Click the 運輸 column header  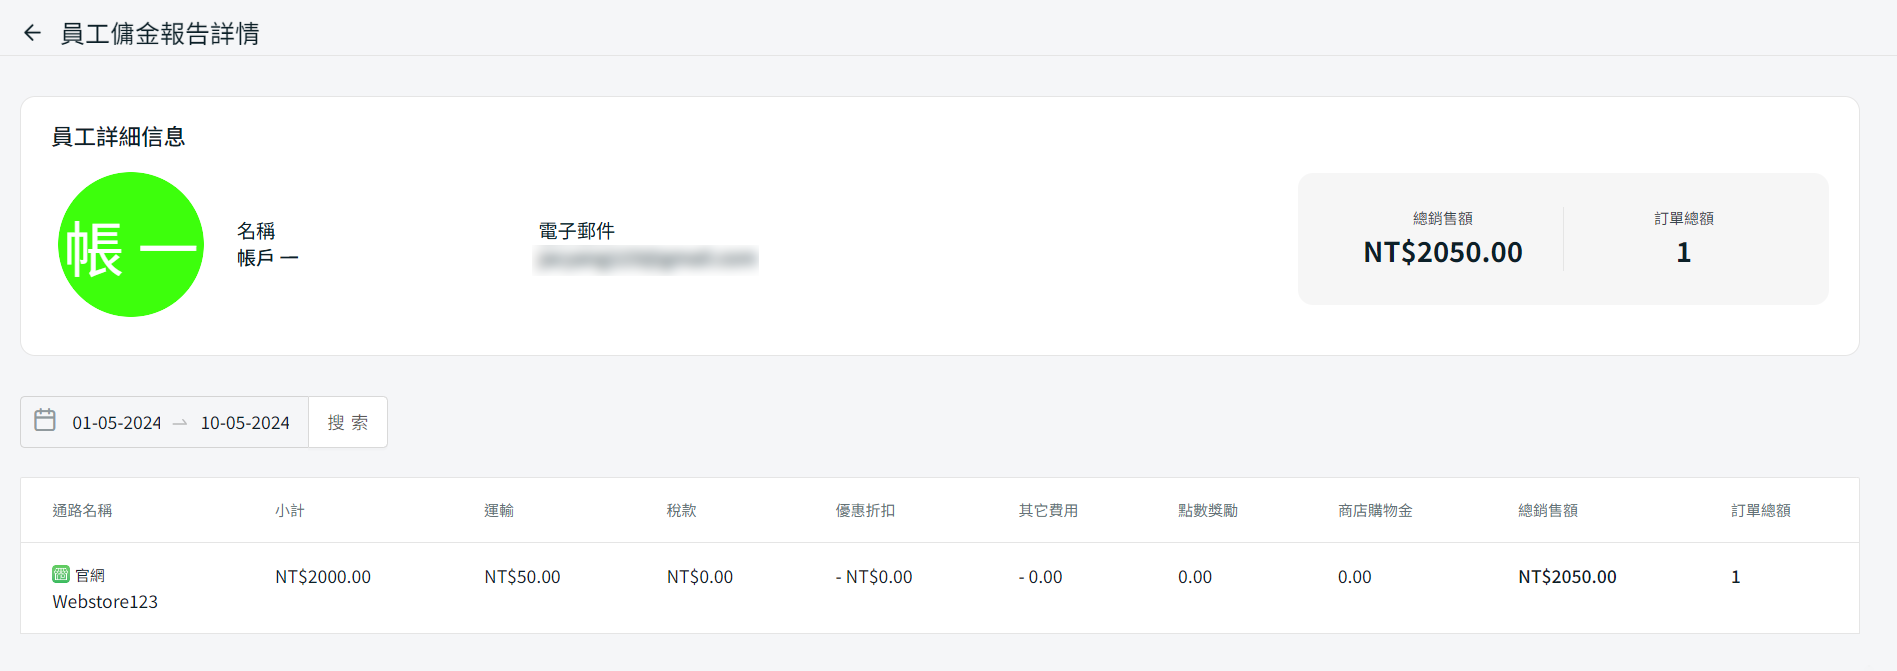click(499, 510)
